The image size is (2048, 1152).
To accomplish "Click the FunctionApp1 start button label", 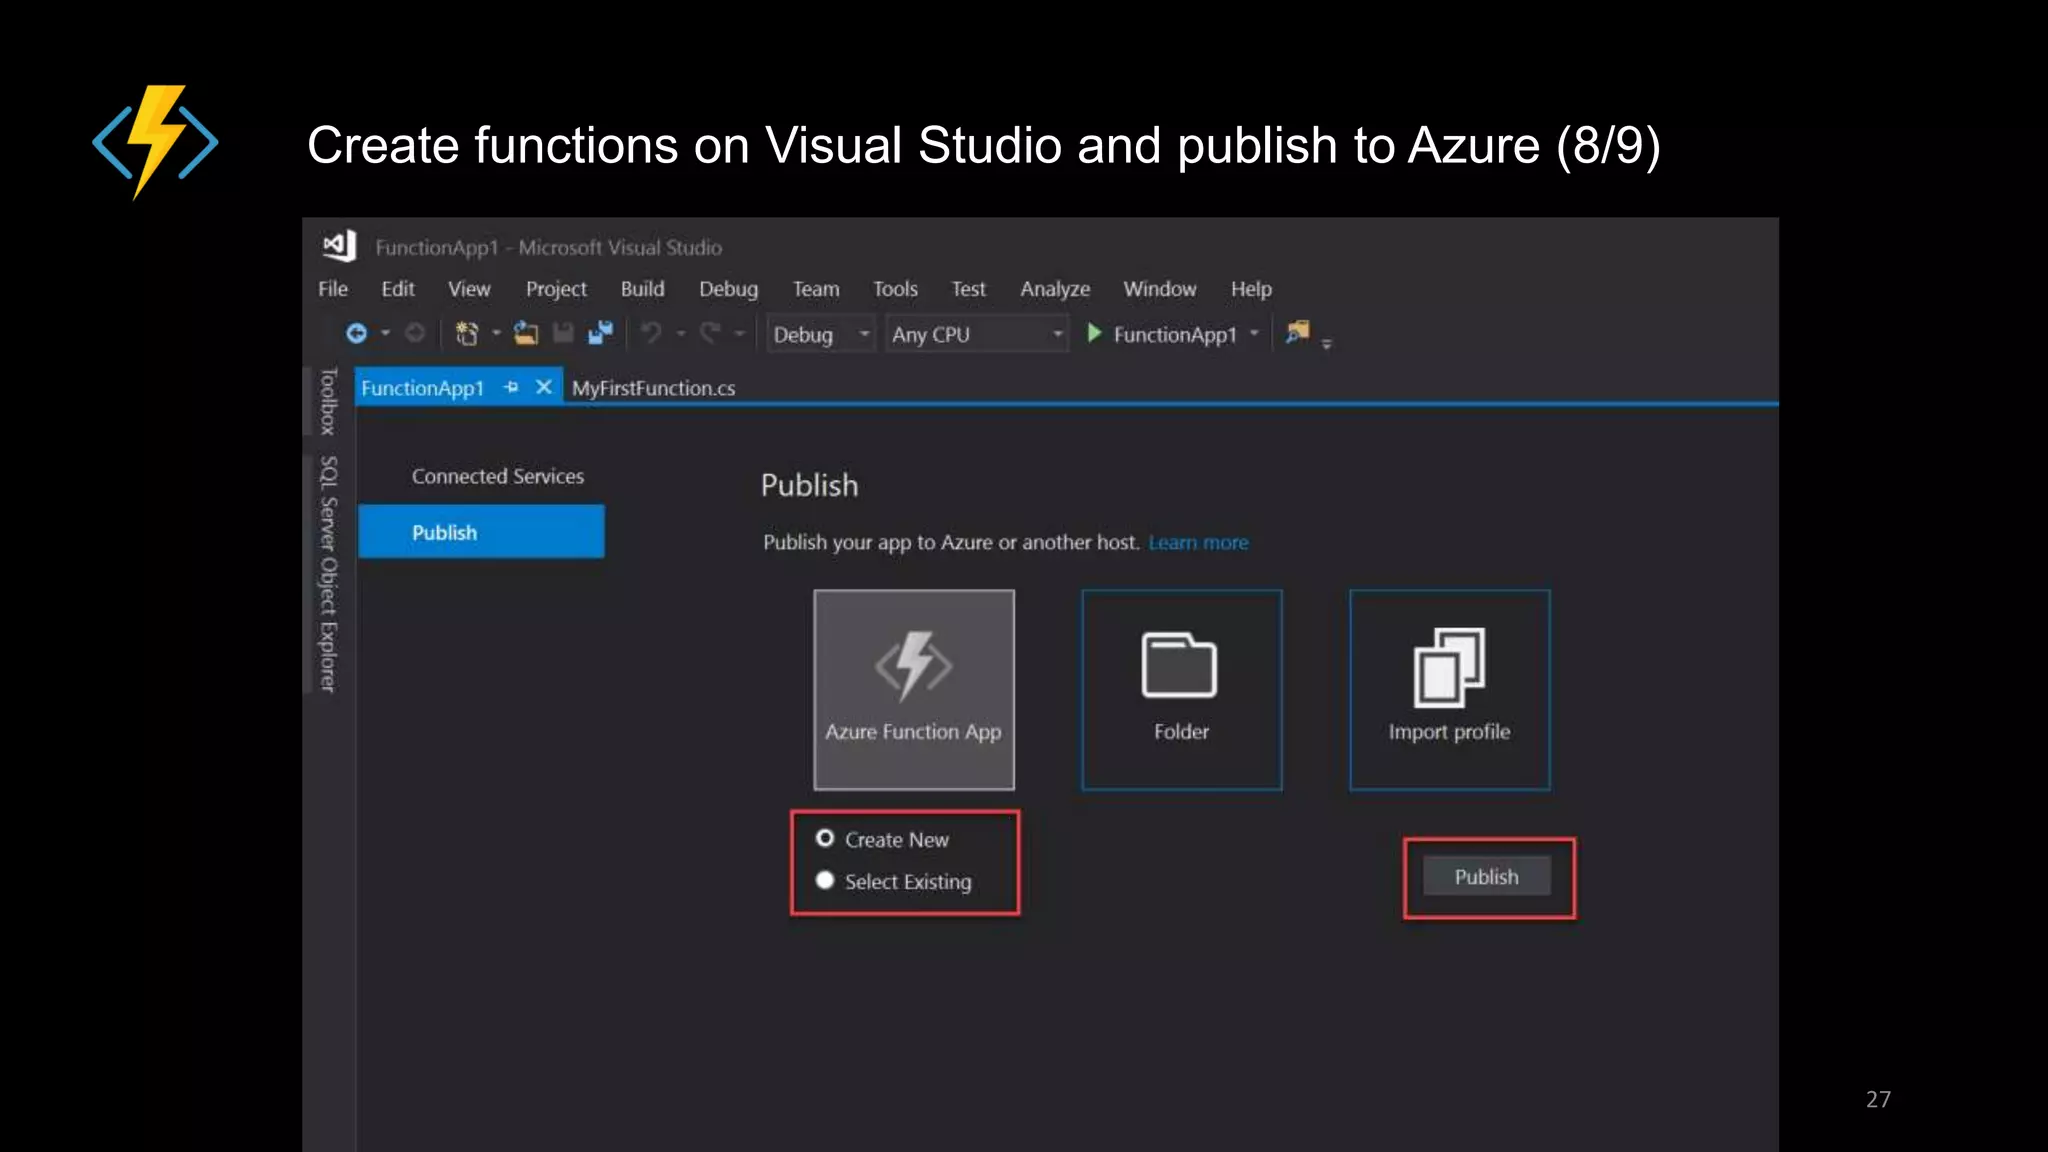I will 1175,334.
